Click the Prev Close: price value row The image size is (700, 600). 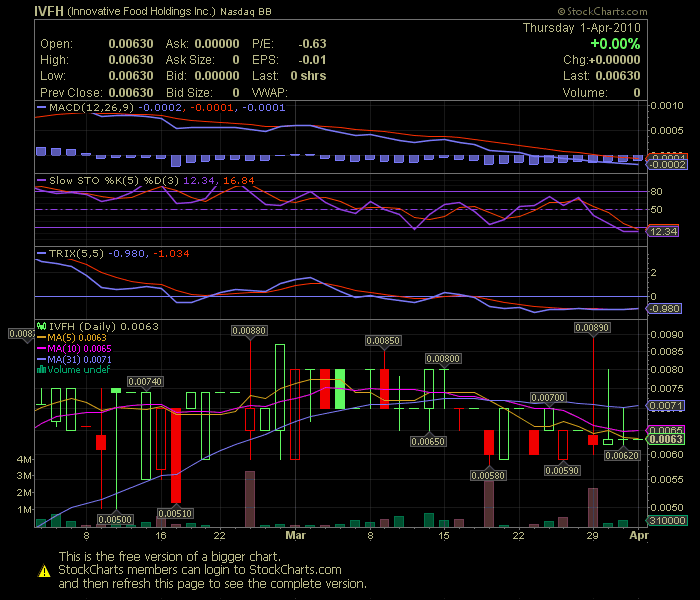tap(96, 92)
